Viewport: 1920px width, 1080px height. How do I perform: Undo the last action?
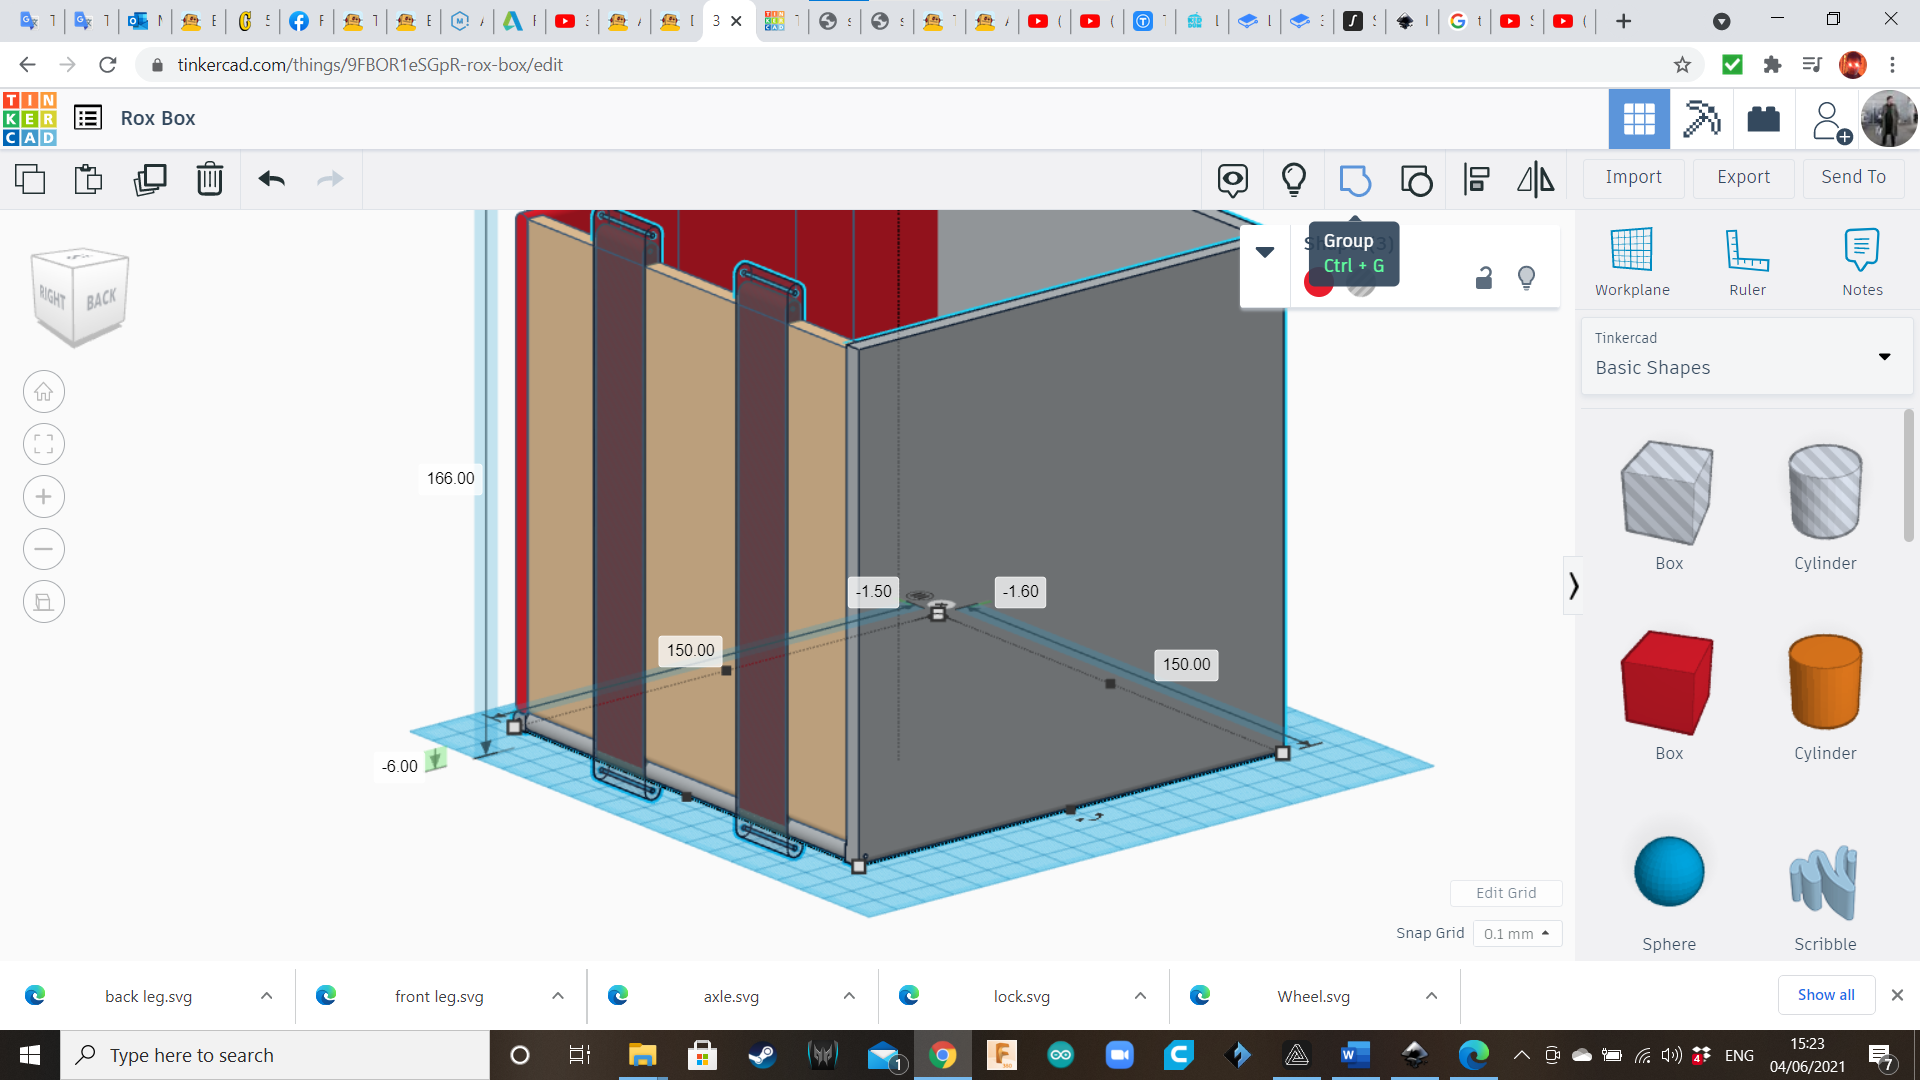tap(271, 180)
